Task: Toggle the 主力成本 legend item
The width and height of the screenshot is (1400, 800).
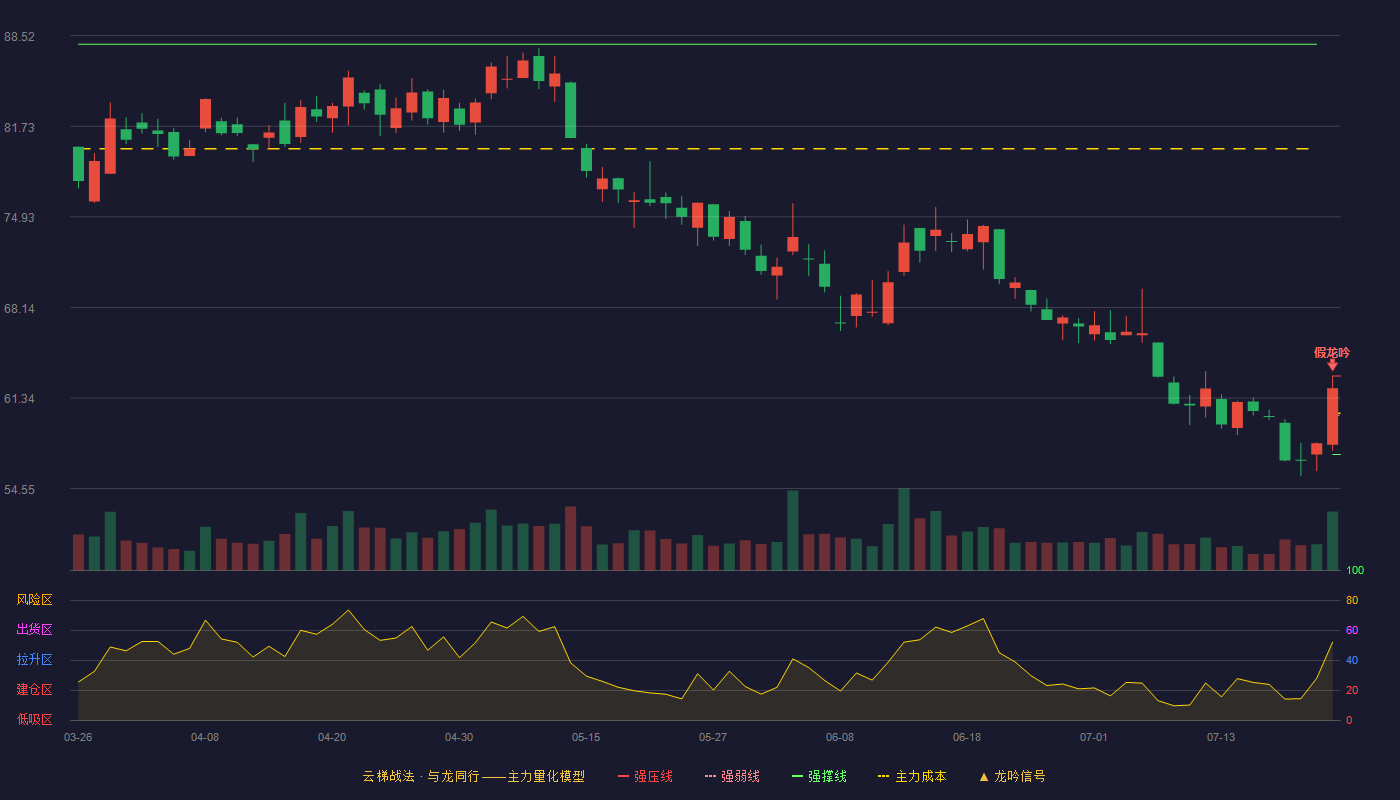Action: [x=912, y=776]
